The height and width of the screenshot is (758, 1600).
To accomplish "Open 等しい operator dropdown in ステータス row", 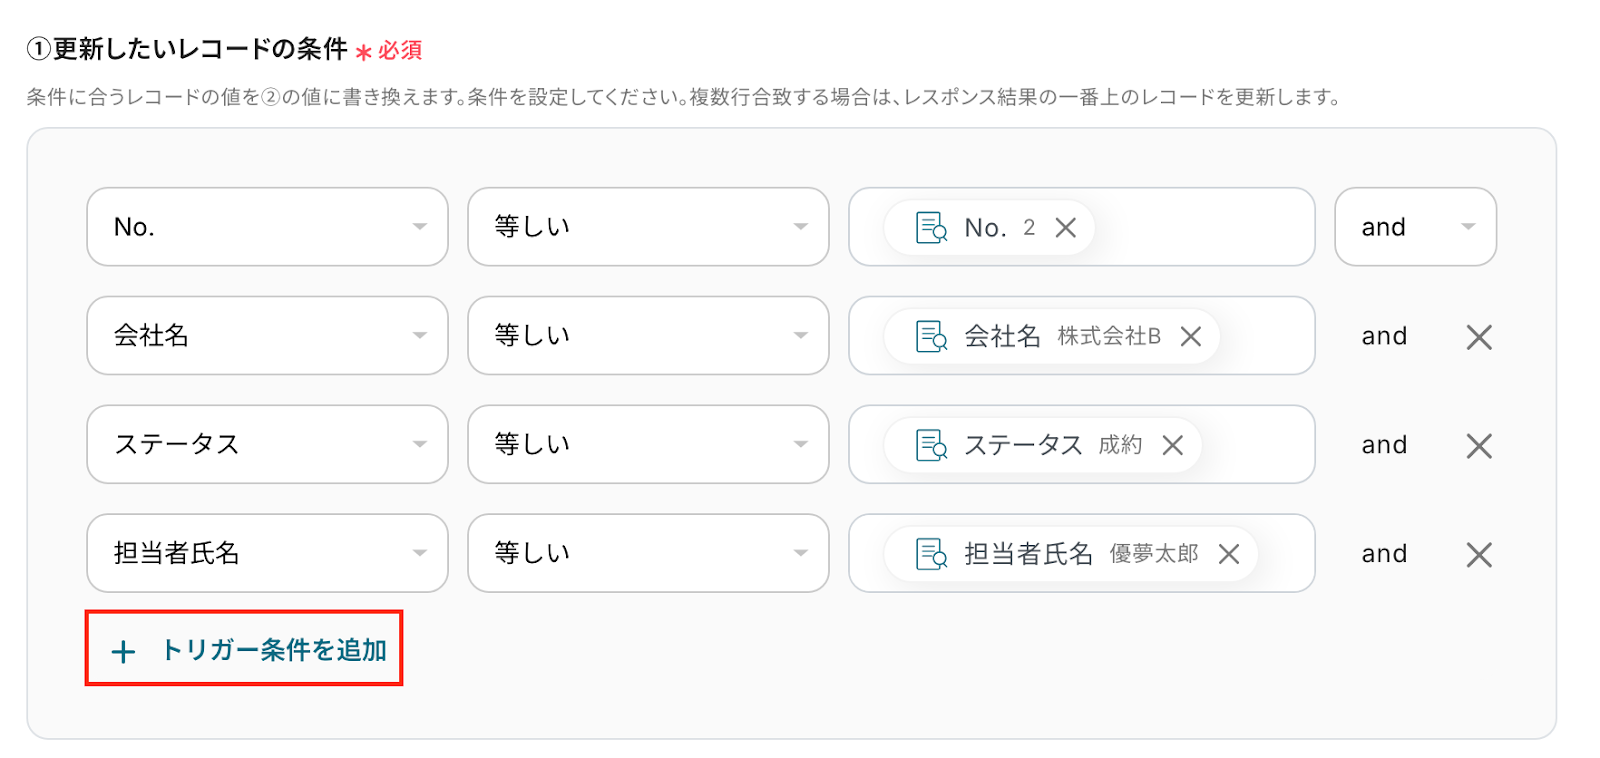I will (648, 445).
